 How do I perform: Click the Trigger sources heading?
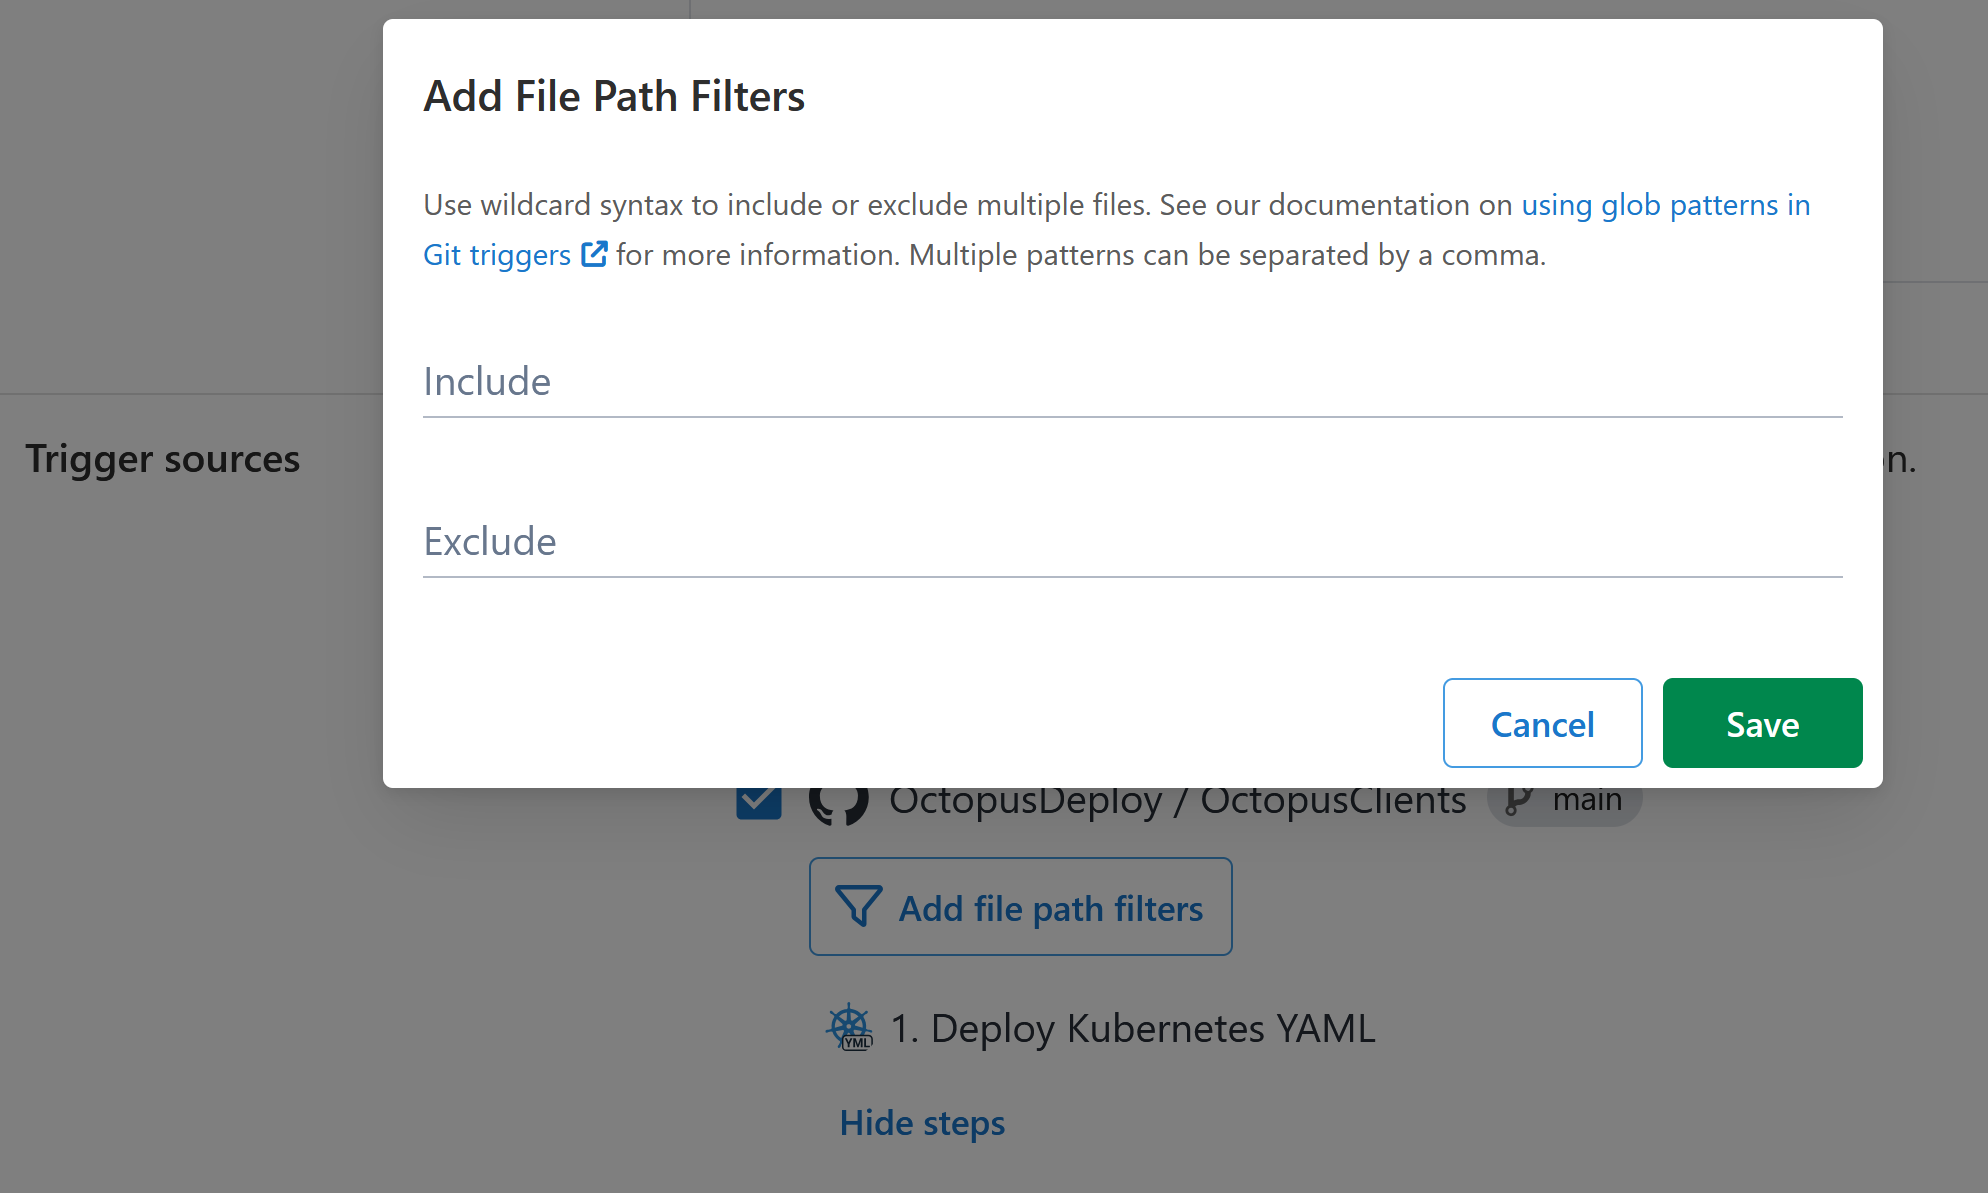162,459
